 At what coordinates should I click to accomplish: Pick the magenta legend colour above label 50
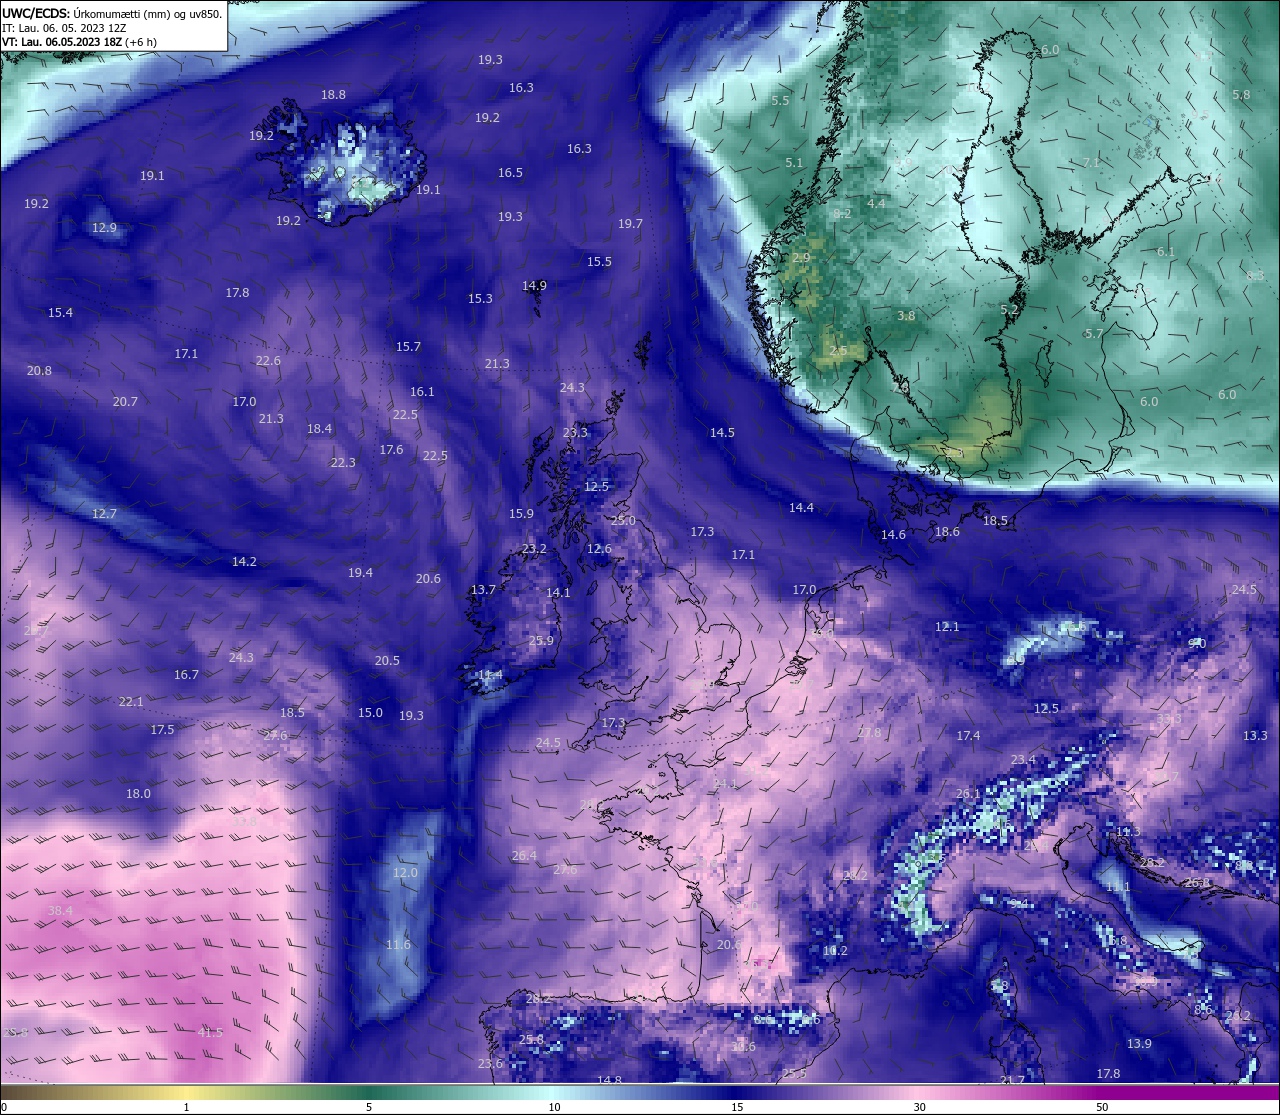[x=1102, y=1092]
